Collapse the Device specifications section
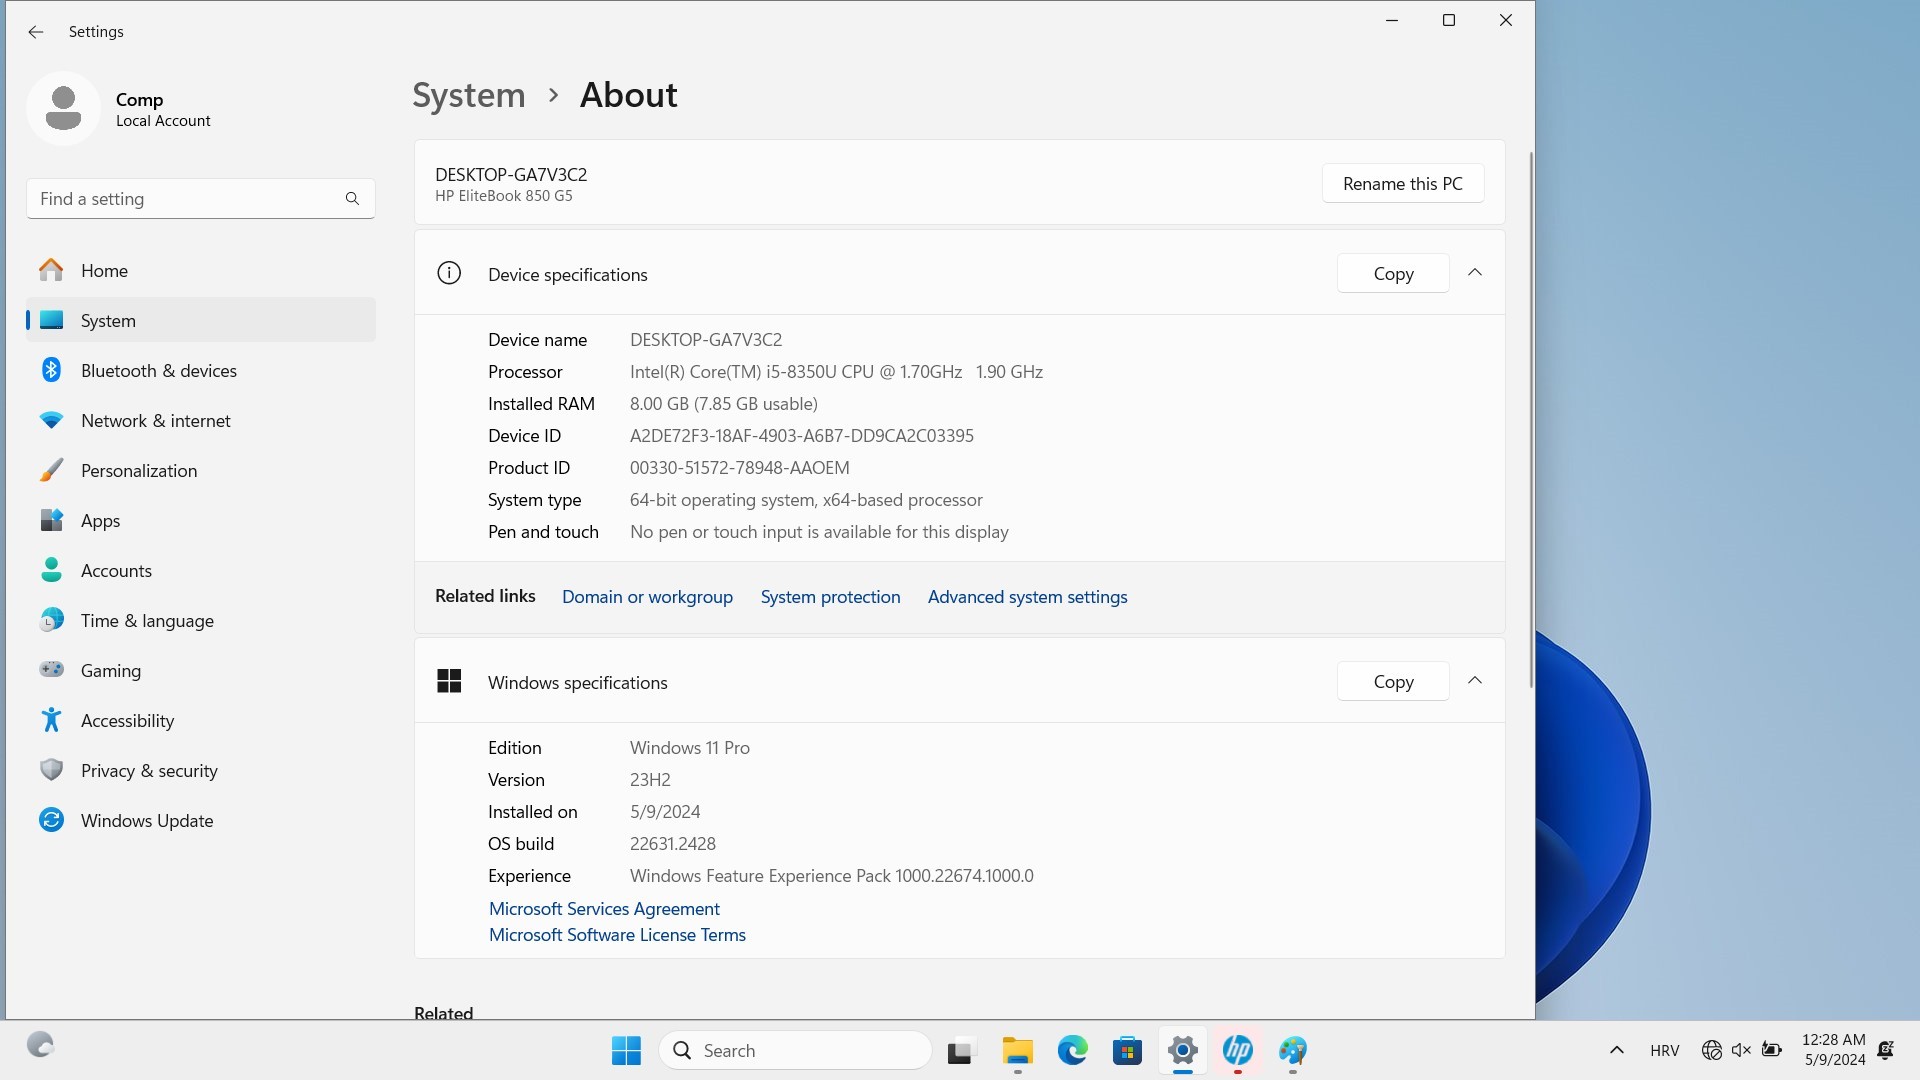Image resolution: width=1920 pixels, height=1080 pixels. tap(1474, 273)
